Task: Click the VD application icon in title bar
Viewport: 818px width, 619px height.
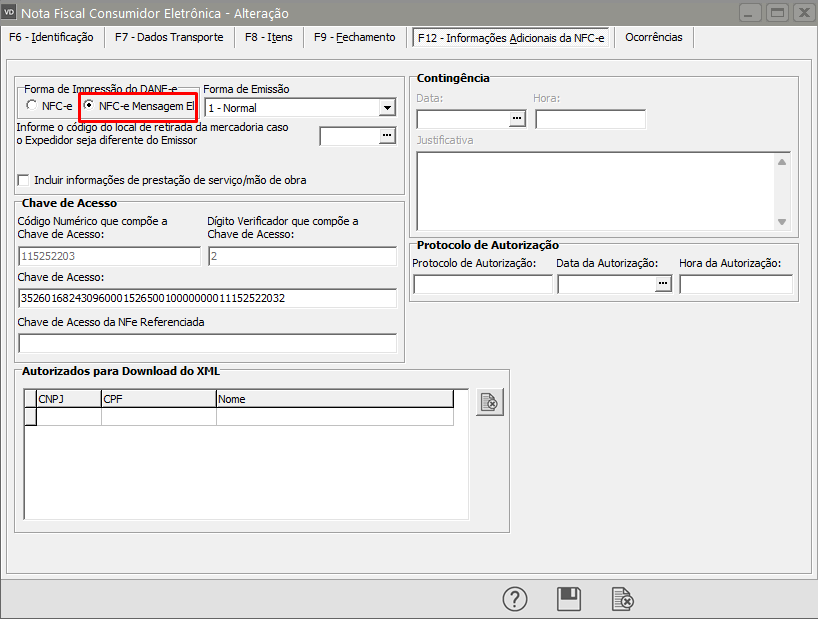Action: pos(10,13)
